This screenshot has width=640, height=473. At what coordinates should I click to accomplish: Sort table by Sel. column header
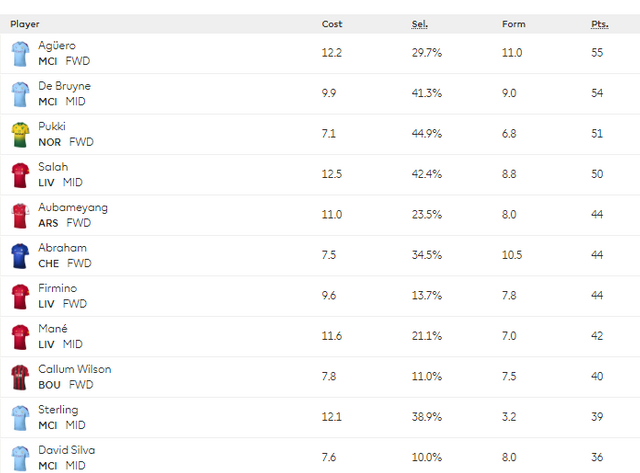(420, 24)
